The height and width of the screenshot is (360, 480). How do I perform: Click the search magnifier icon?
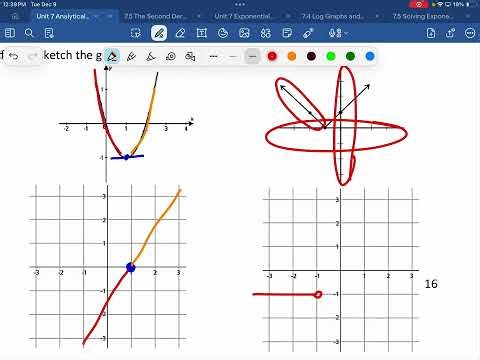click(x=29, y=33)
